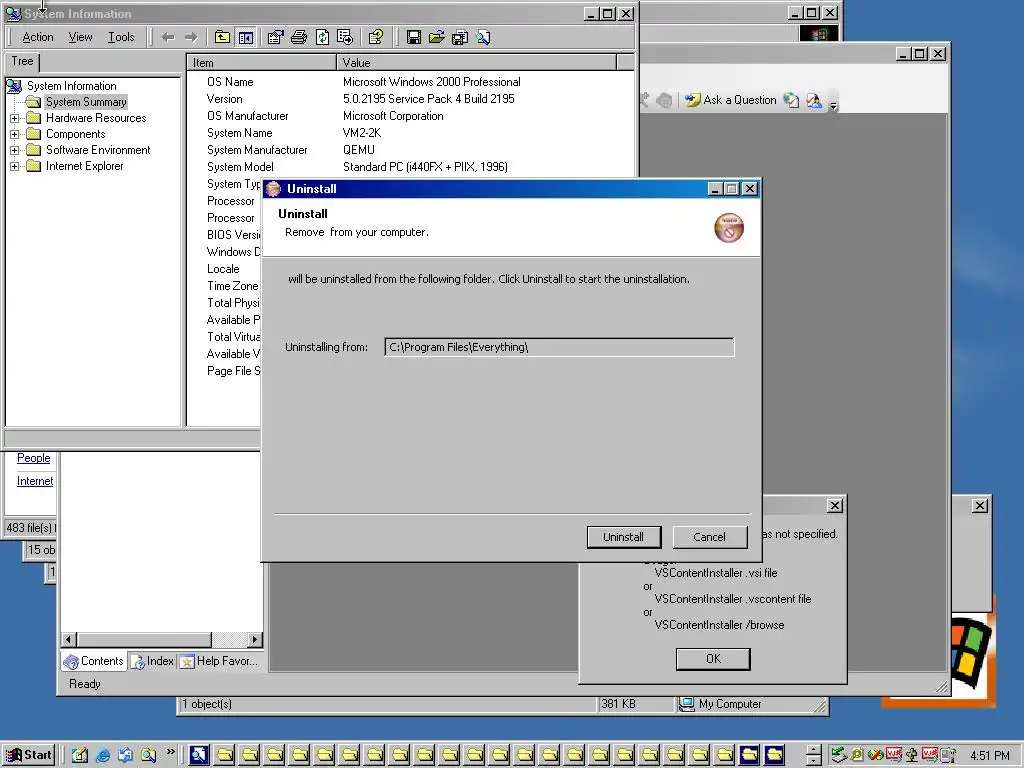
Task: Select the Hardware Resources folder label
Action: (95, 118)
